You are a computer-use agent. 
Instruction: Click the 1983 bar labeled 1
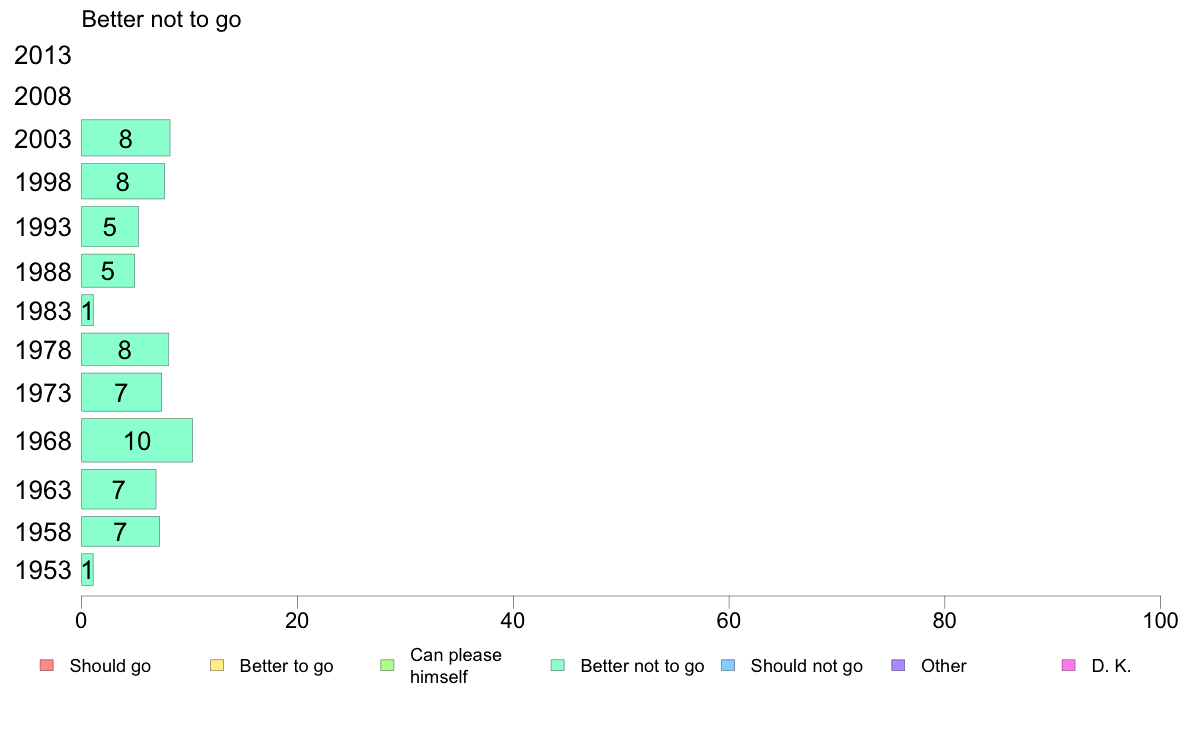pyautogui.click(x=87, y=311)
